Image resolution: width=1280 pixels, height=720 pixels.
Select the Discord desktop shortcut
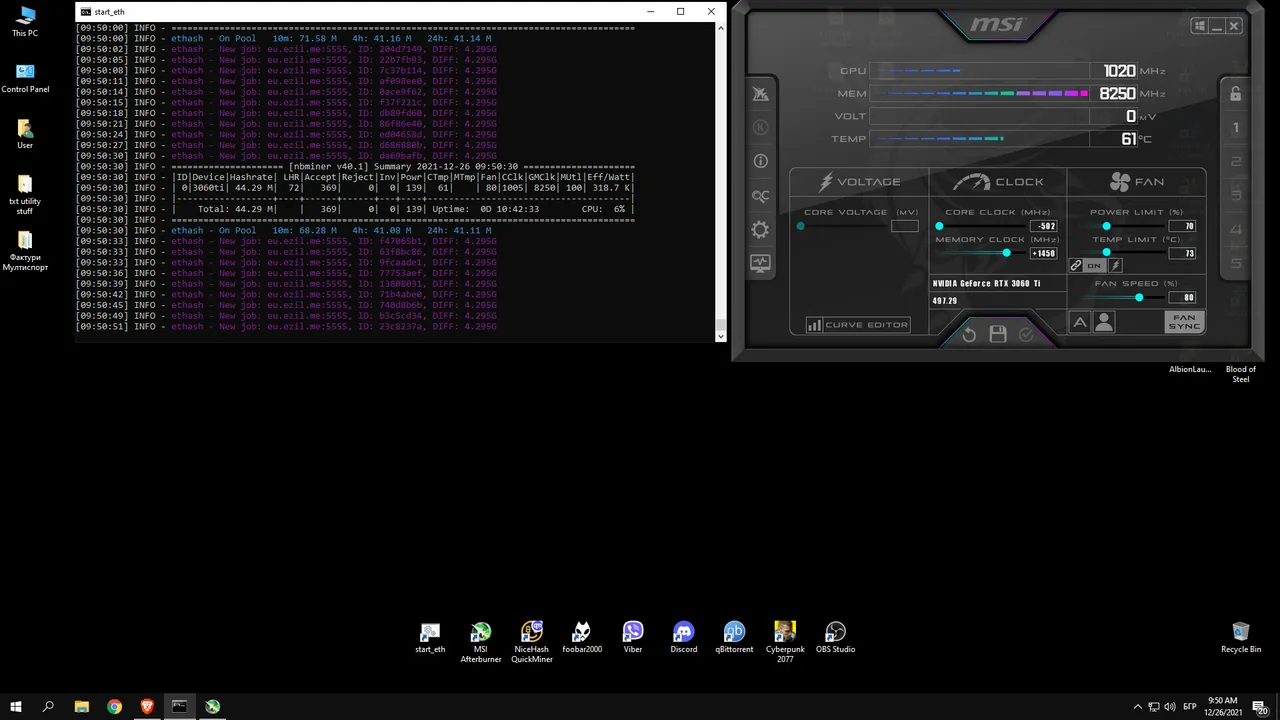click(x=684, y=638)
